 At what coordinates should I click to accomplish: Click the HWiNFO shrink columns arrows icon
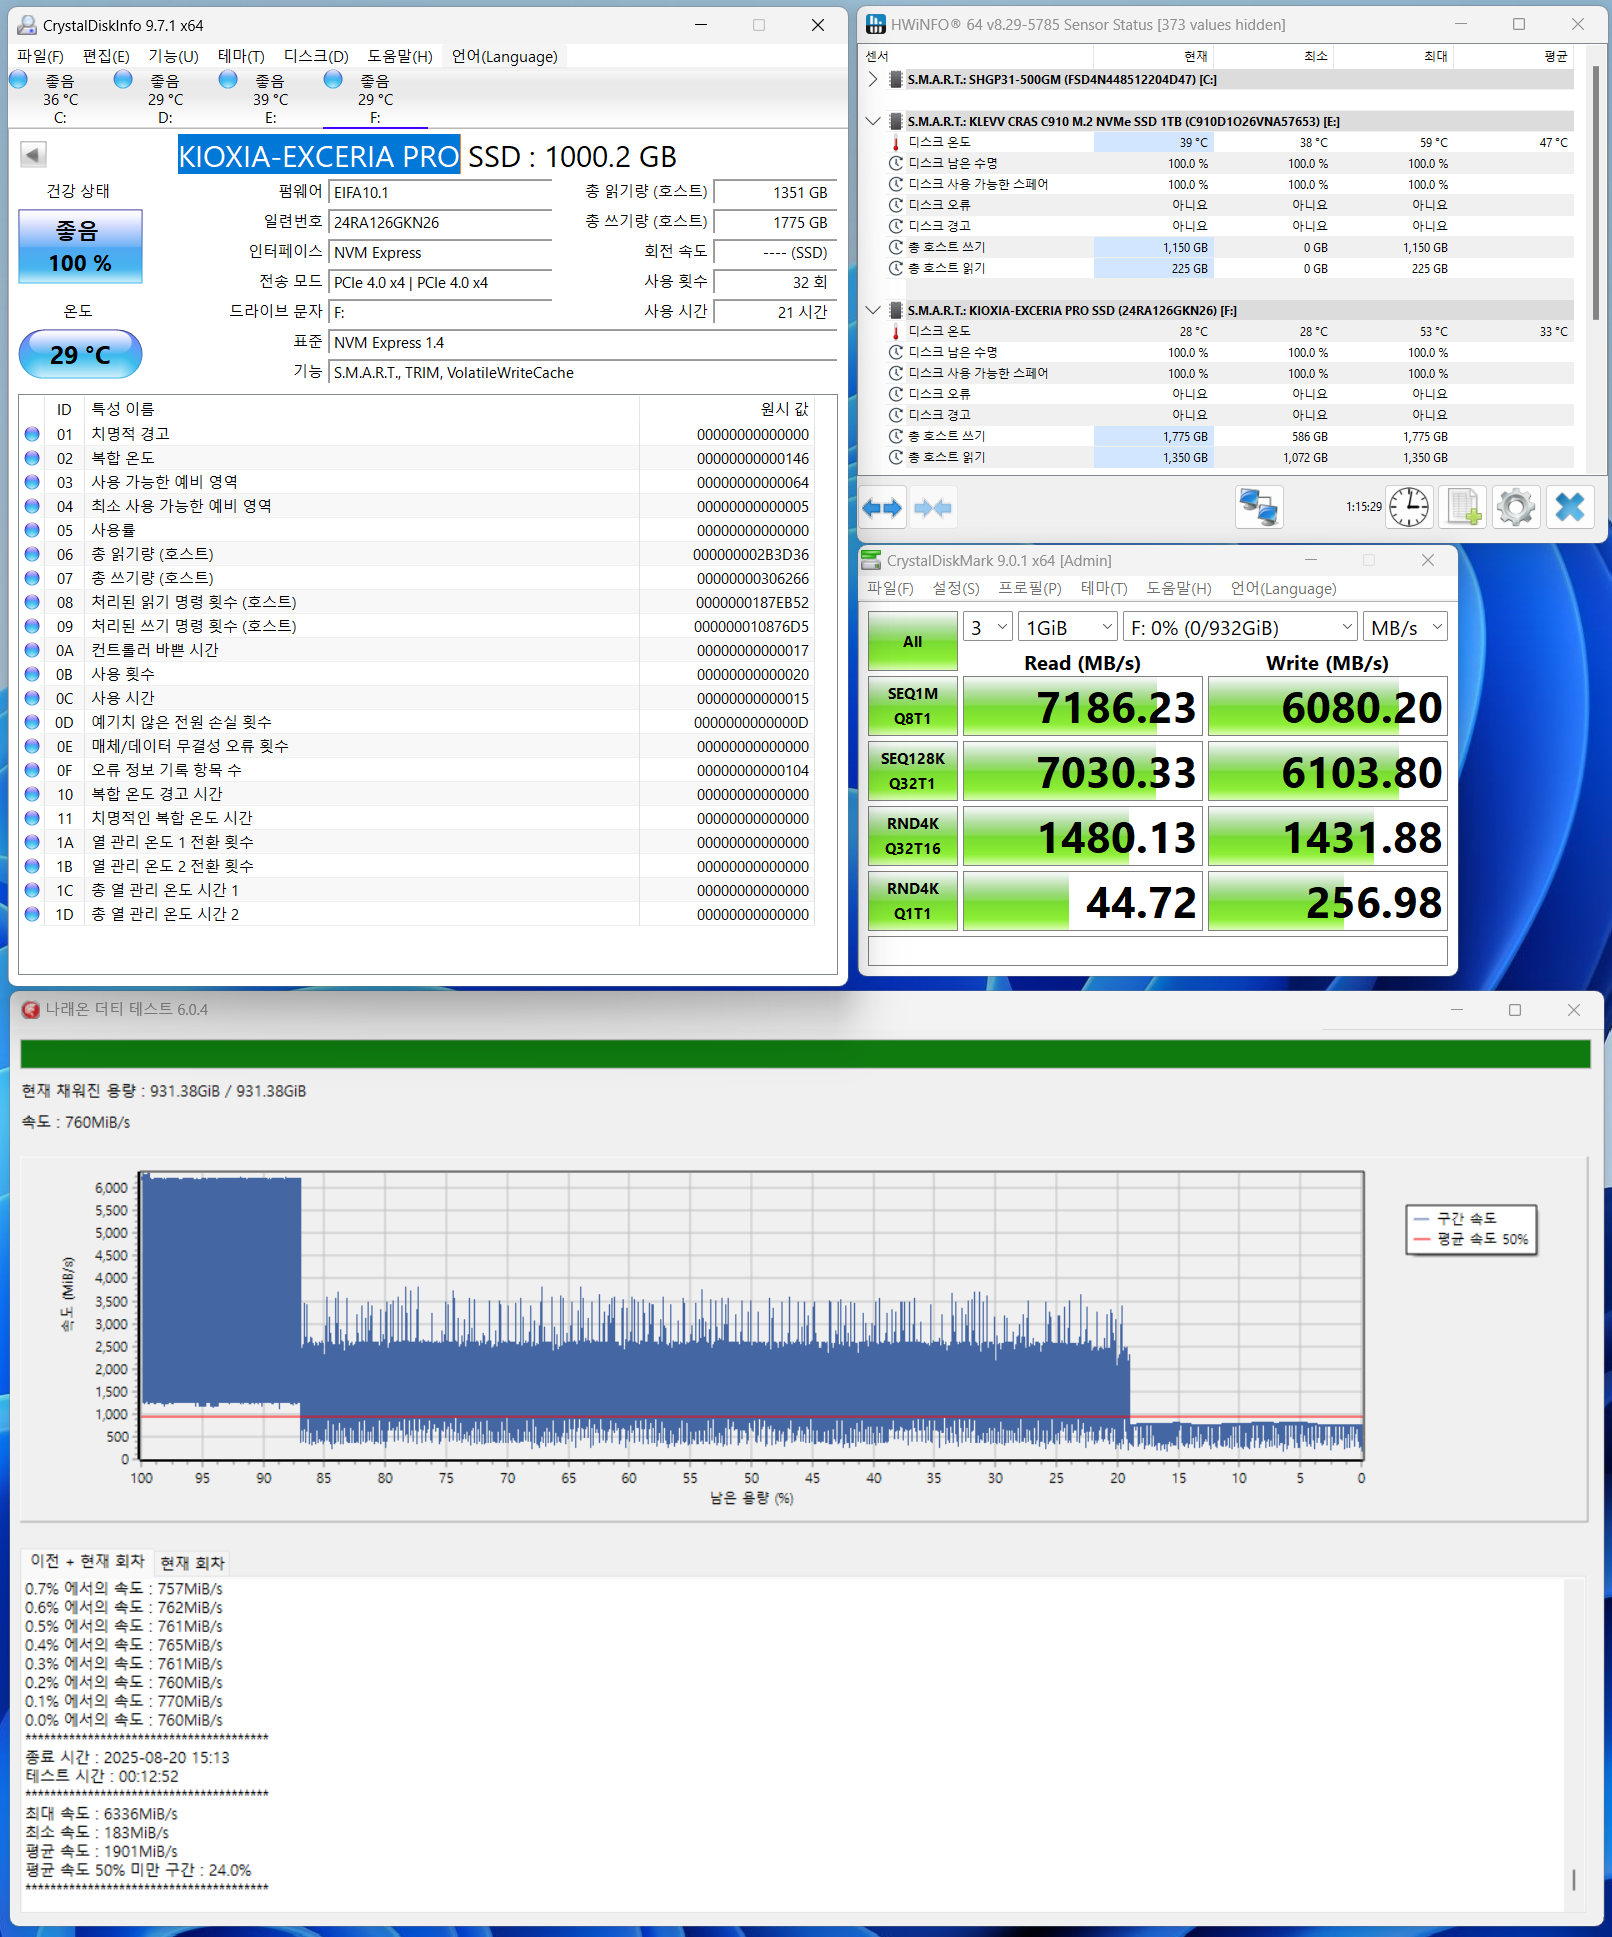933,508
